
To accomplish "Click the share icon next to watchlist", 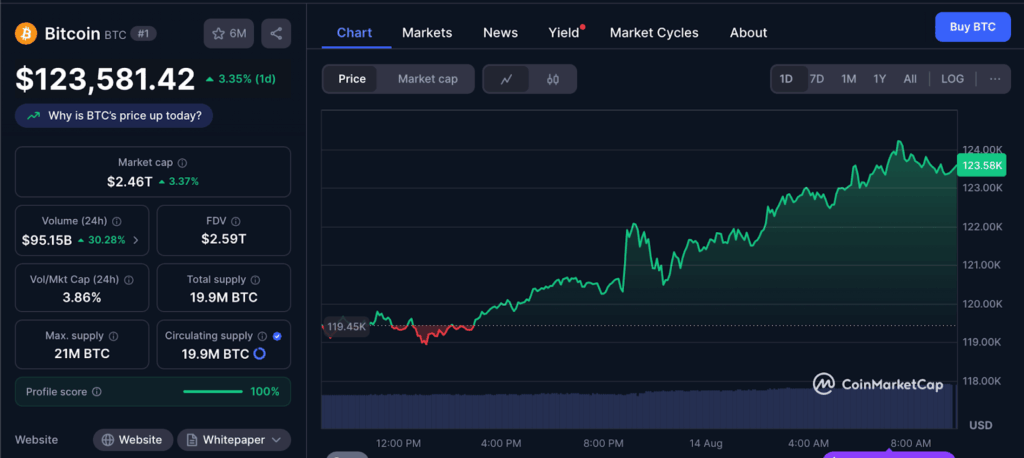I will [x=276, y=33].
